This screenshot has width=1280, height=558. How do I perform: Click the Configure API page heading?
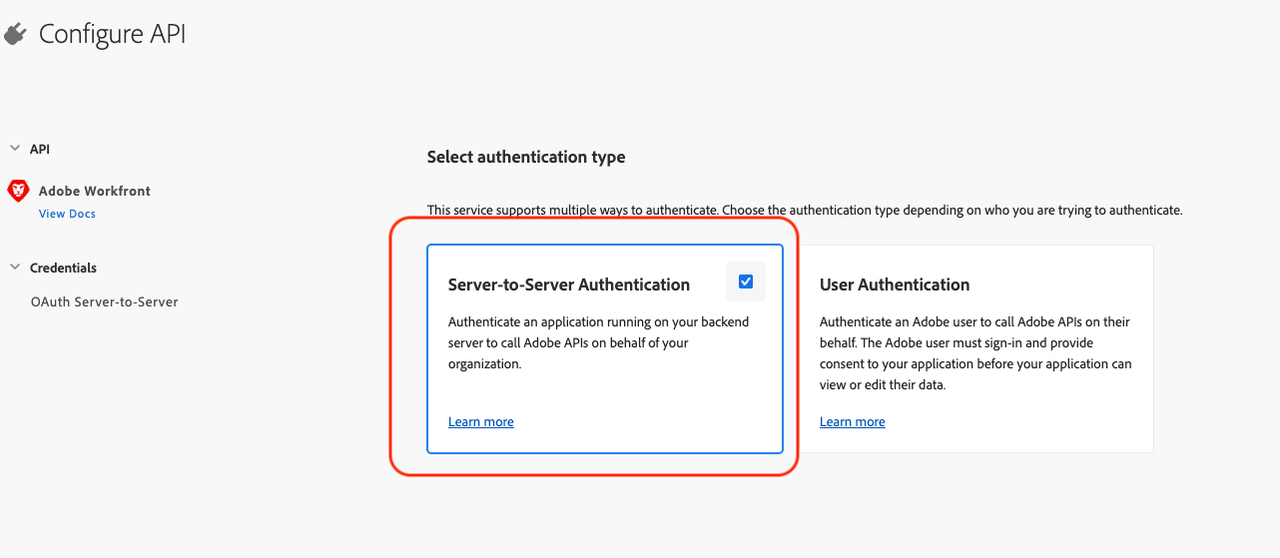(x=112, y=34)
